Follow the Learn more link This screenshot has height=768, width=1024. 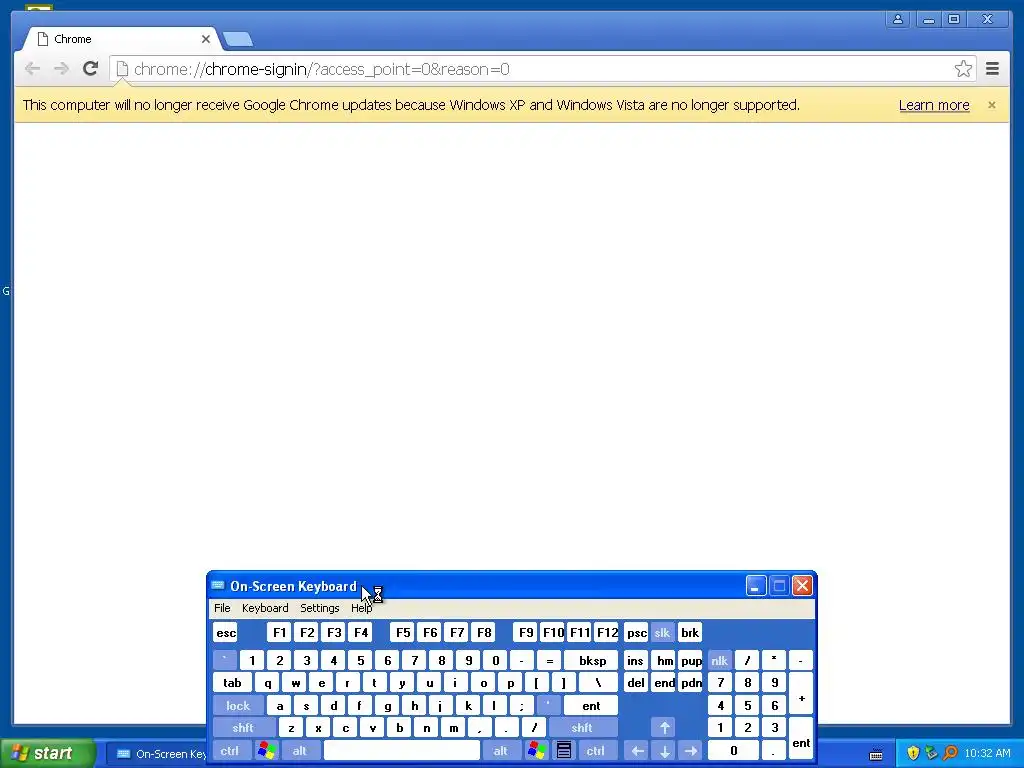934,105
